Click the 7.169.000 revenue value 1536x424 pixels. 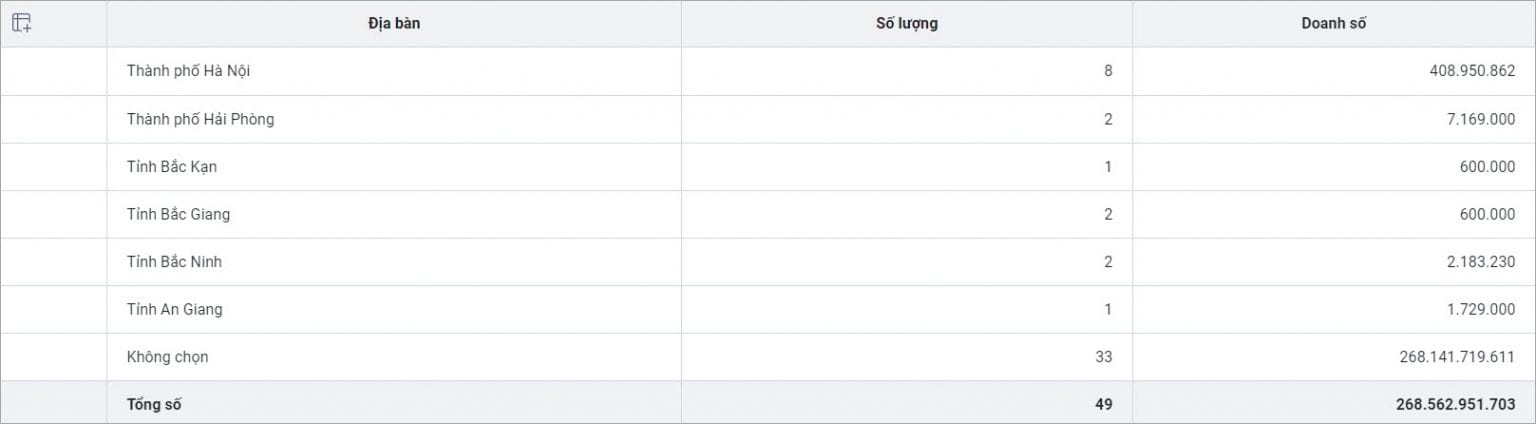[x=1481, y=119]
